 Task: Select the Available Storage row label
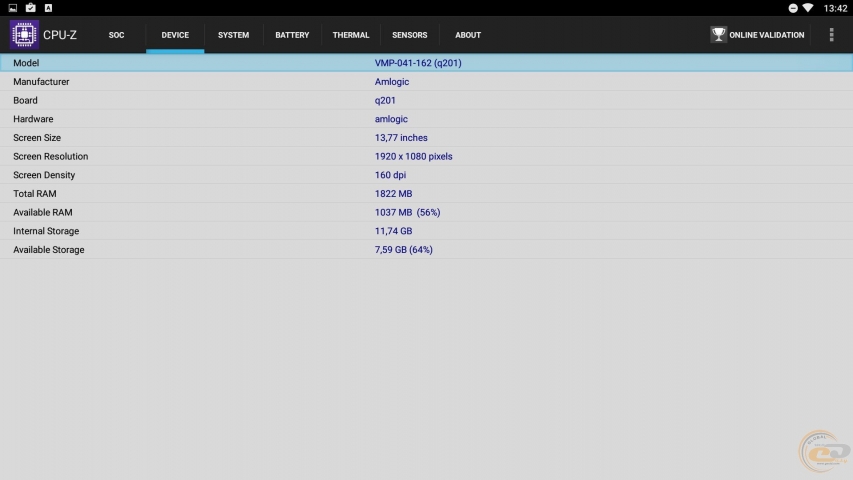pos(49,250)
